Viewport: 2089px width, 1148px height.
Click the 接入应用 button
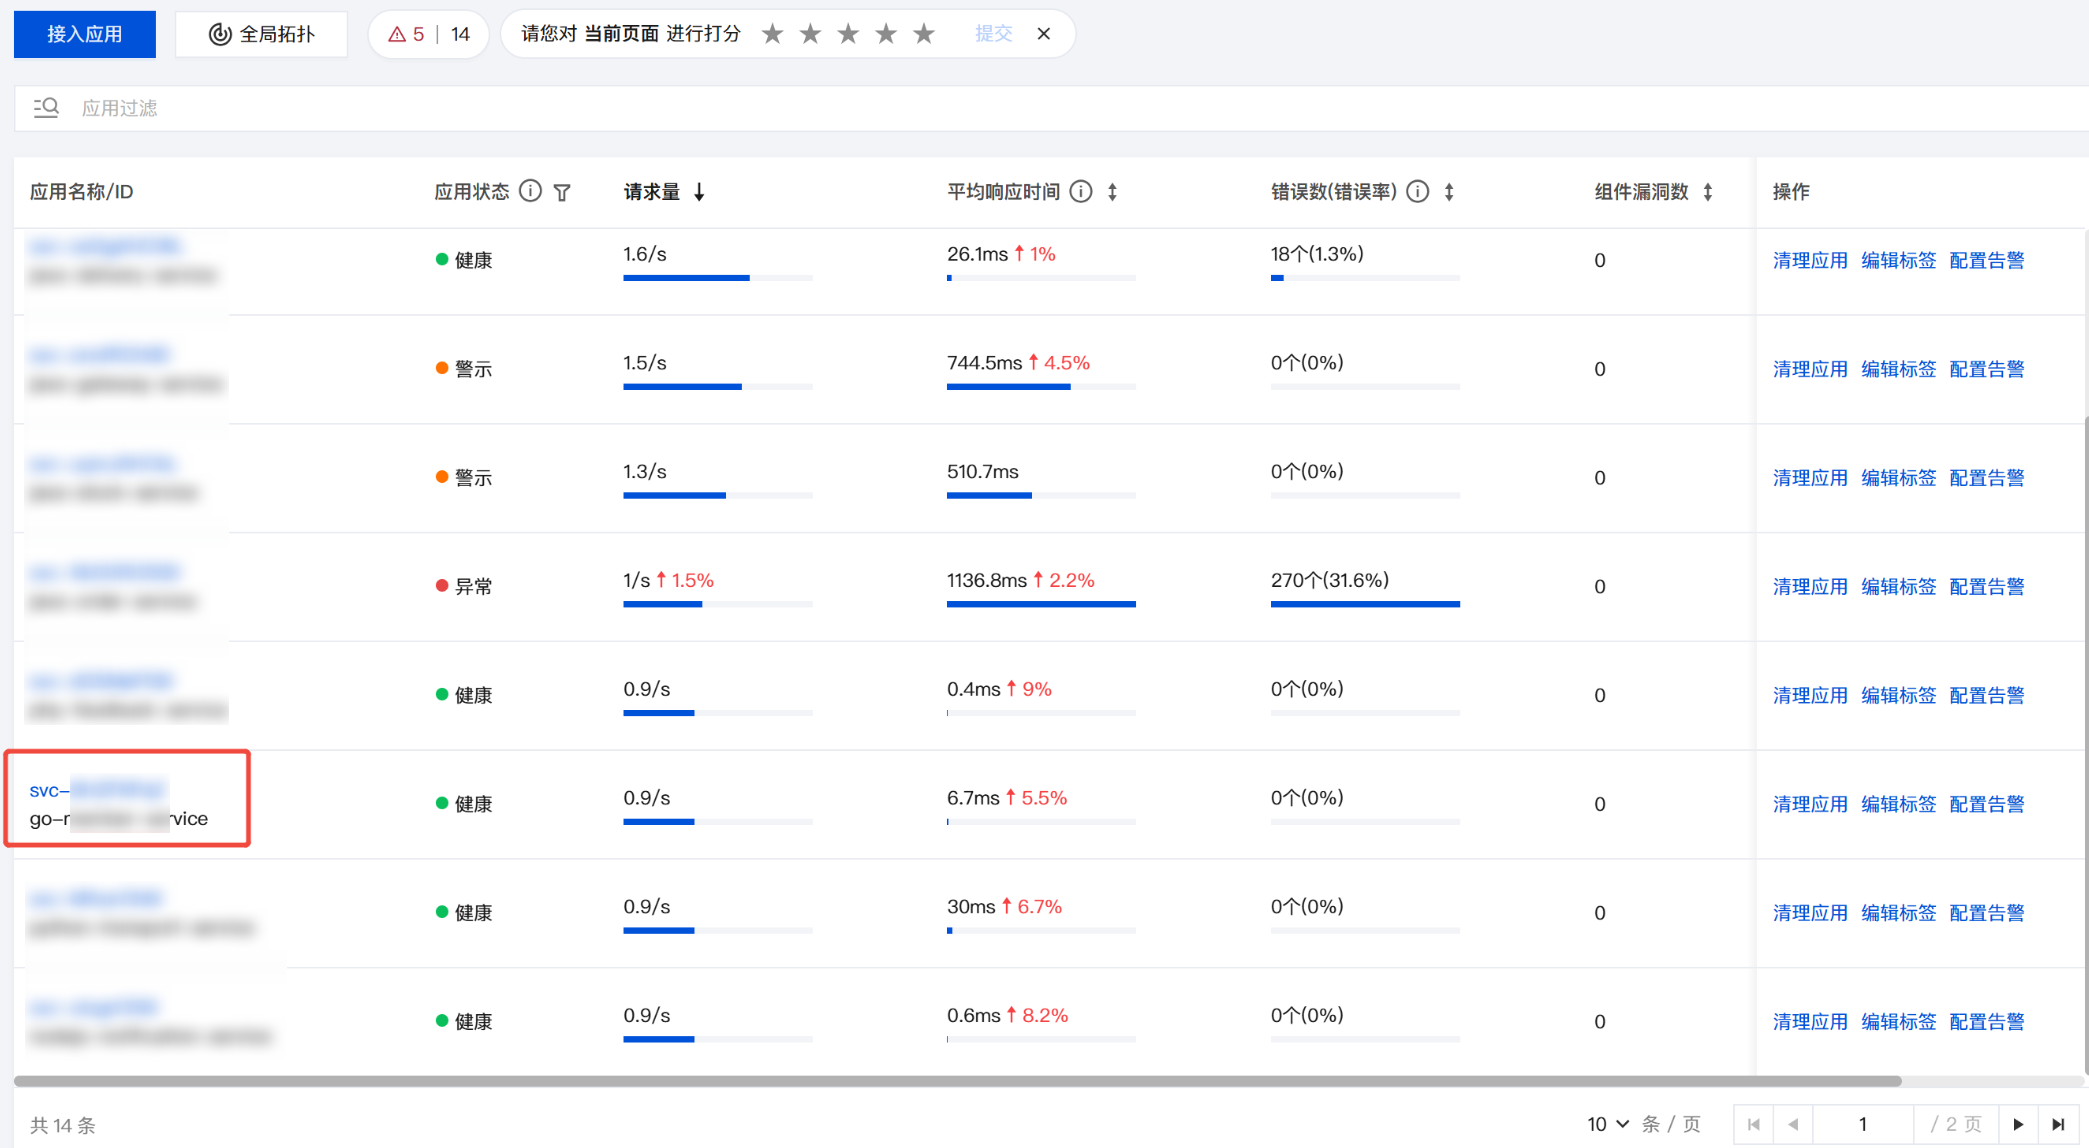(x=85, y=34)
